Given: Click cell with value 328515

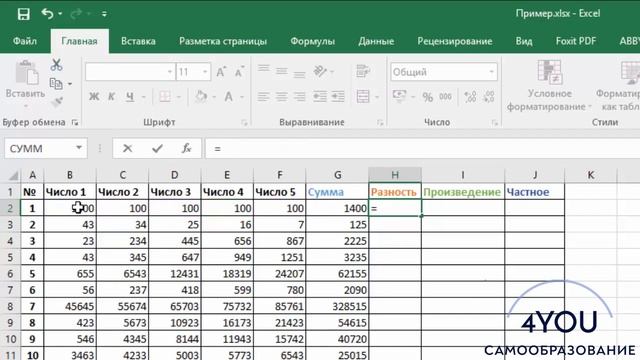Looking at the screenshot, I should coord(337,306).
